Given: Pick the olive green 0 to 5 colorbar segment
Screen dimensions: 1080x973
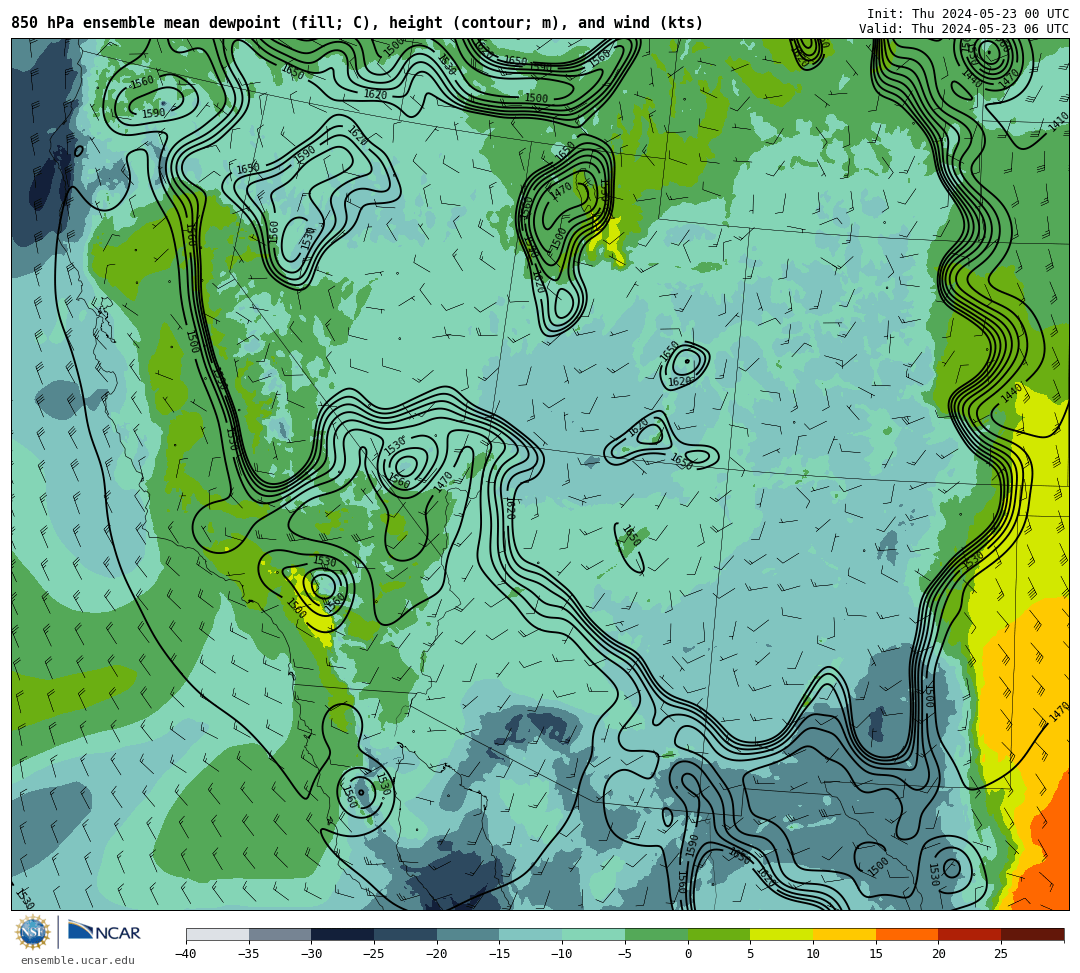Looking at the screenshot, I should pos(719,934).
